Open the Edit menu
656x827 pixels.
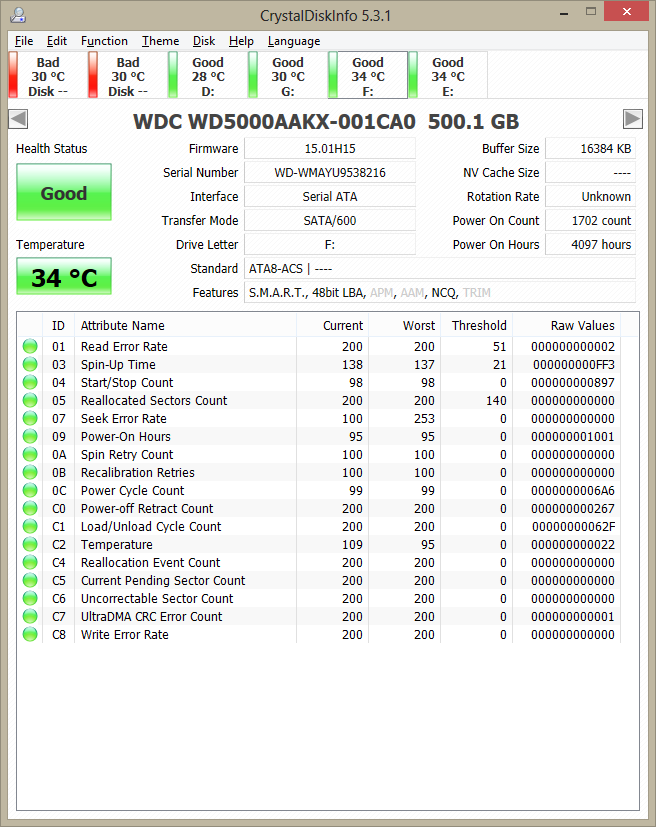(56, 41)
